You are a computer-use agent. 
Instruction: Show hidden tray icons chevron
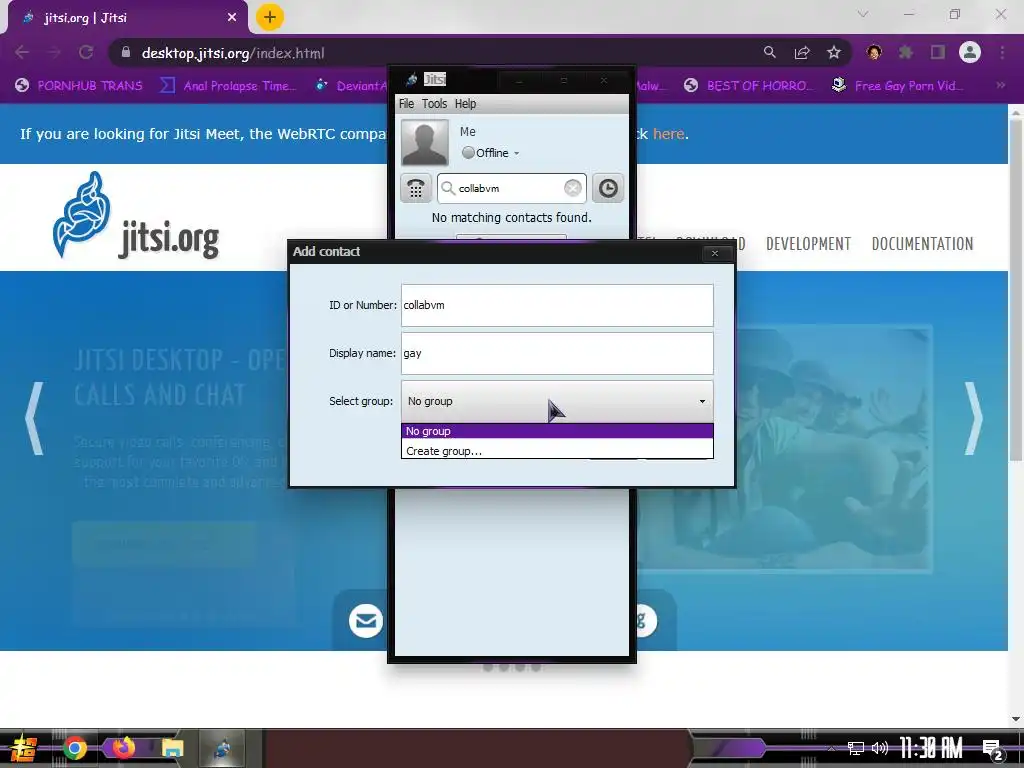coord(831,748)
